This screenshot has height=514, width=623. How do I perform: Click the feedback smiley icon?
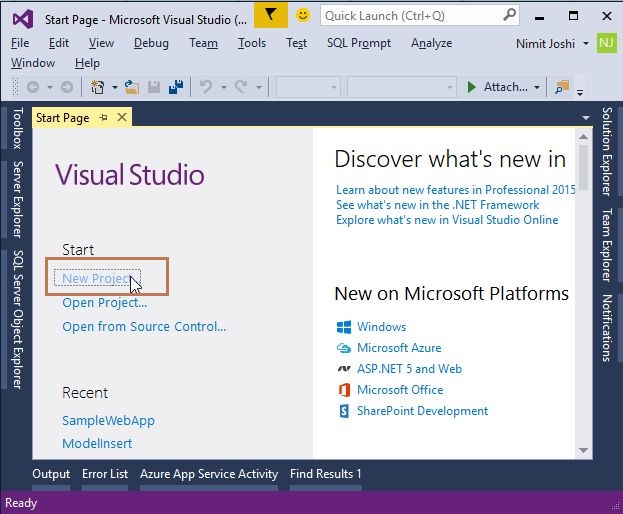click(303, 15)
